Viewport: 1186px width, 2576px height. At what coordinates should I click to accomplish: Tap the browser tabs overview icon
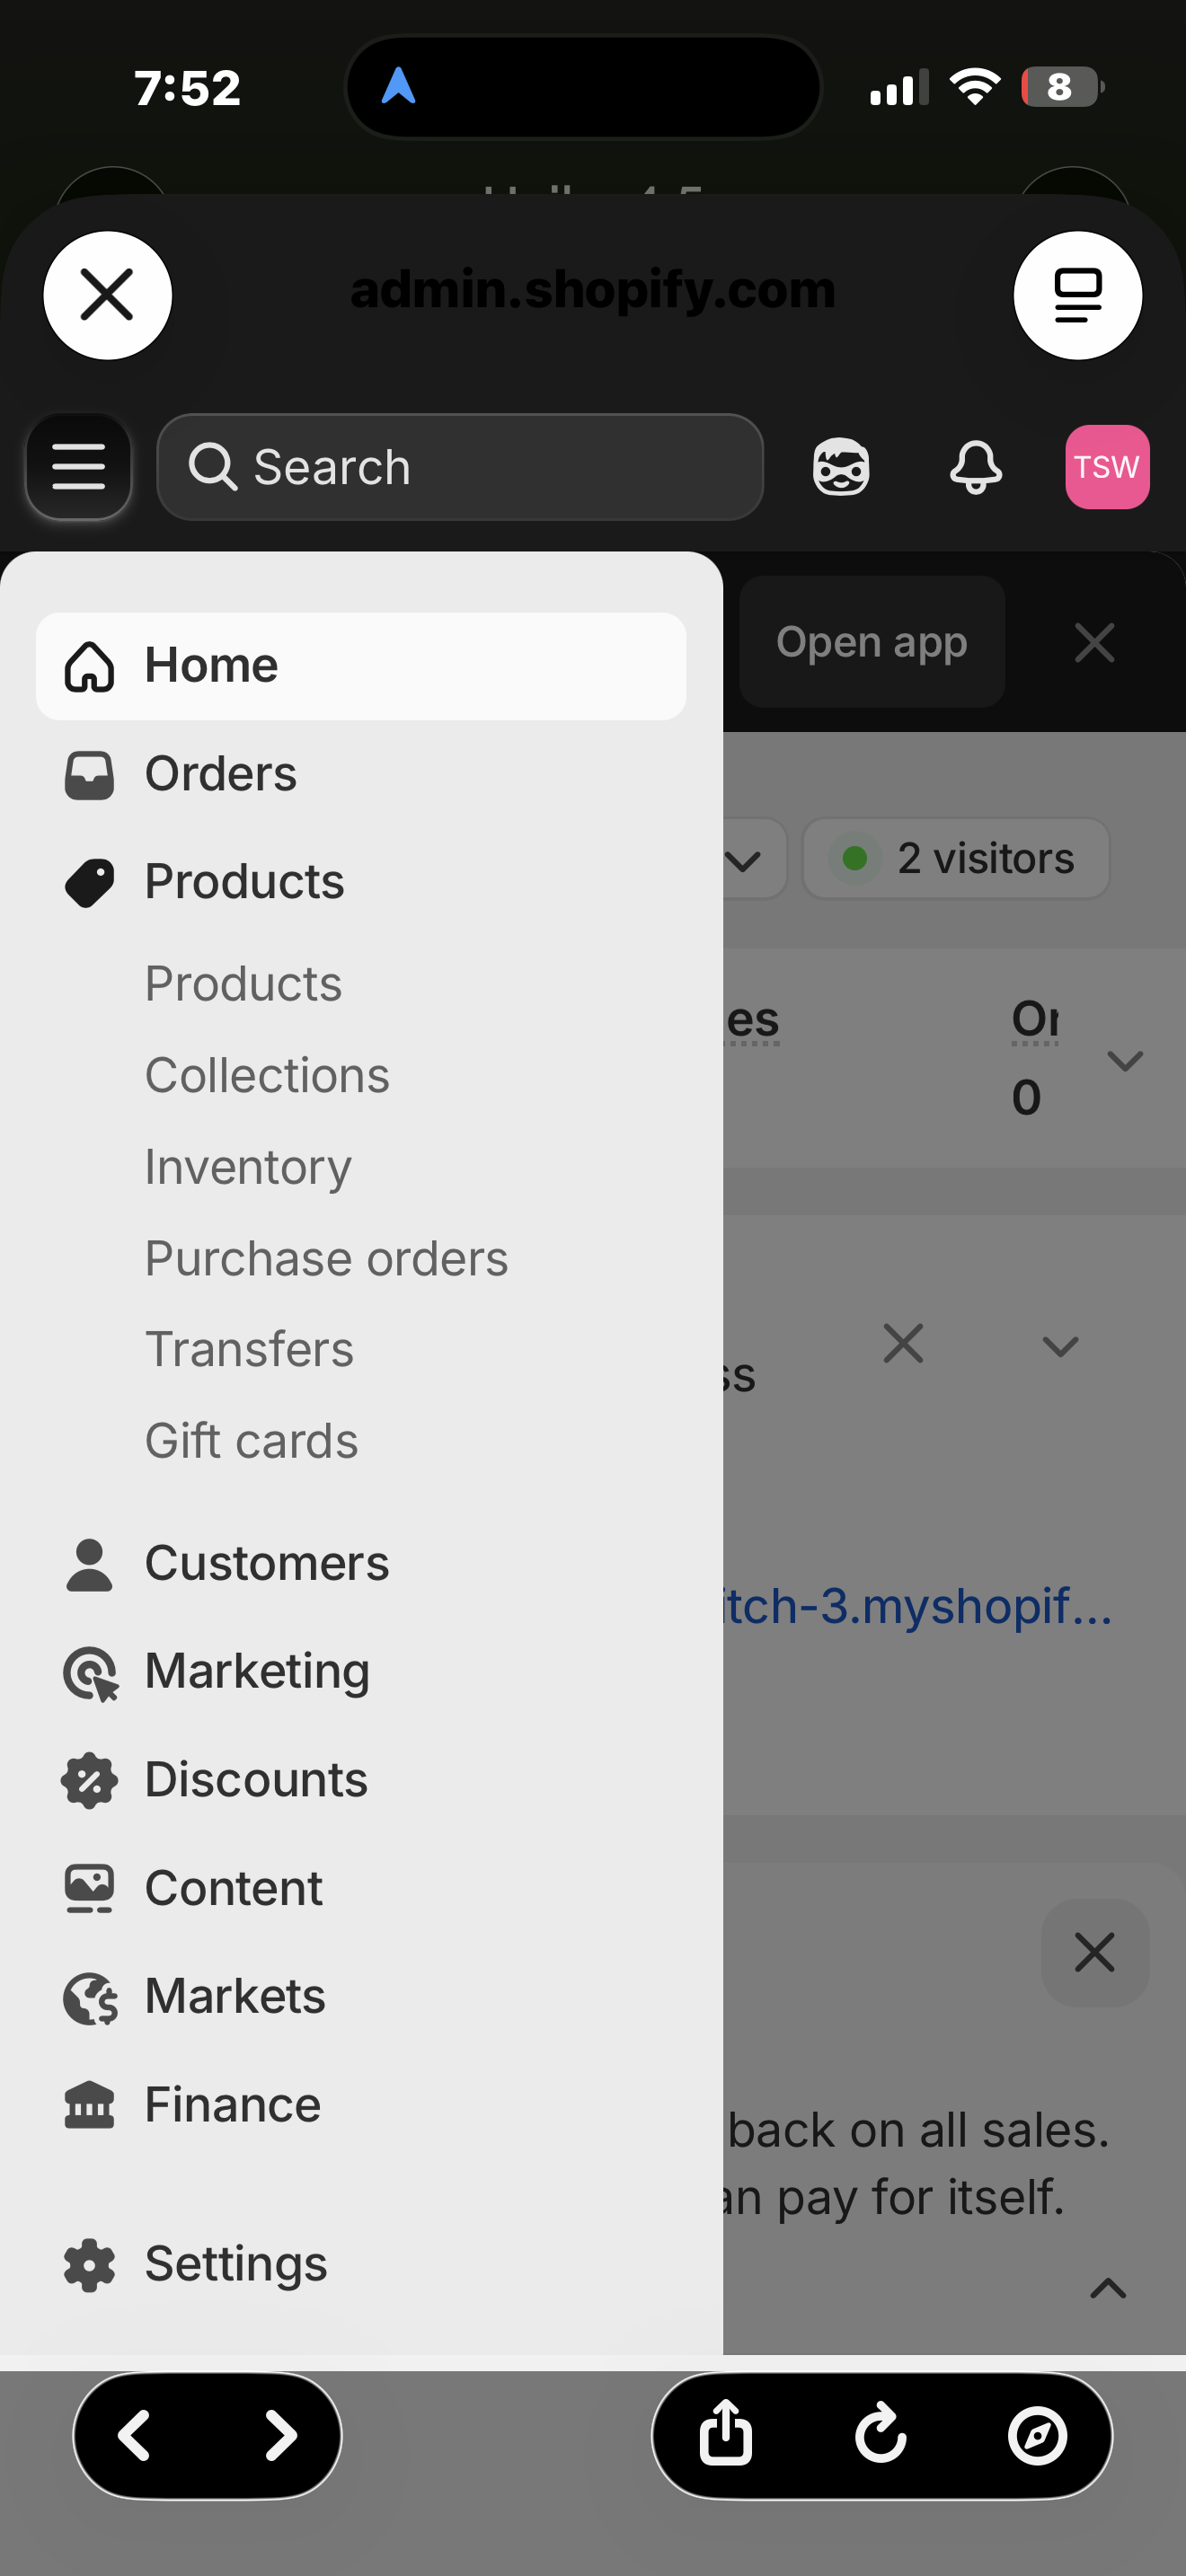coord(1077,295)
